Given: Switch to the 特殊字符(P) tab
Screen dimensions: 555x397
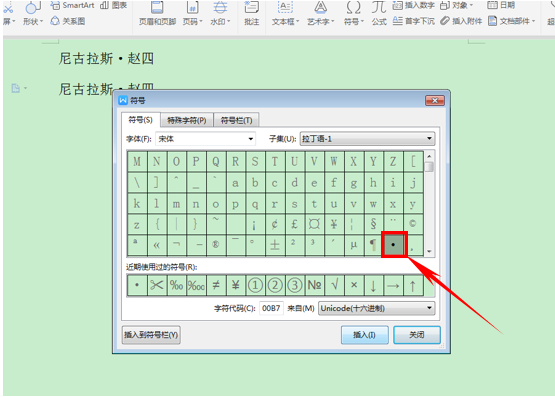Looking at the screenshot, I should coord(187,120).
